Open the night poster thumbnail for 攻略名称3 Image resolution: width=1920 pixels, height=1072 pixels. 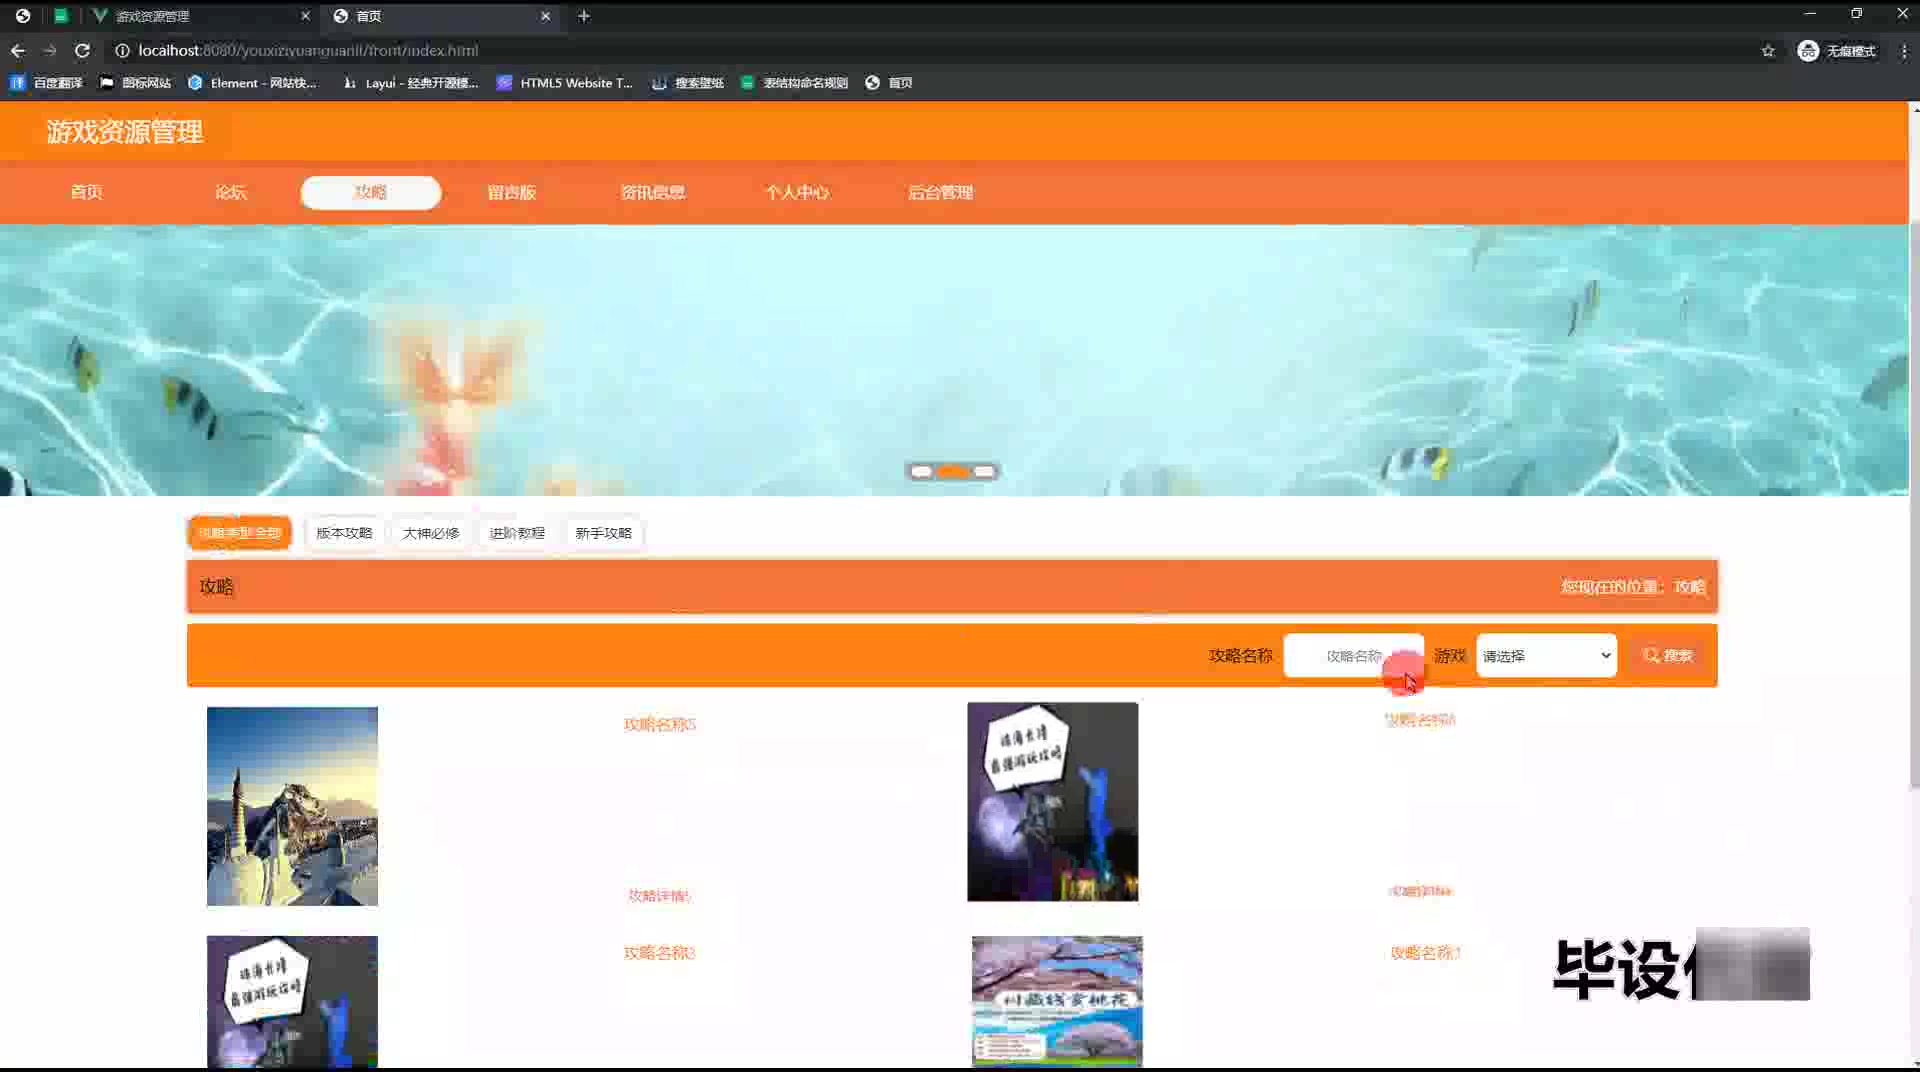[x=292, y=1002]
